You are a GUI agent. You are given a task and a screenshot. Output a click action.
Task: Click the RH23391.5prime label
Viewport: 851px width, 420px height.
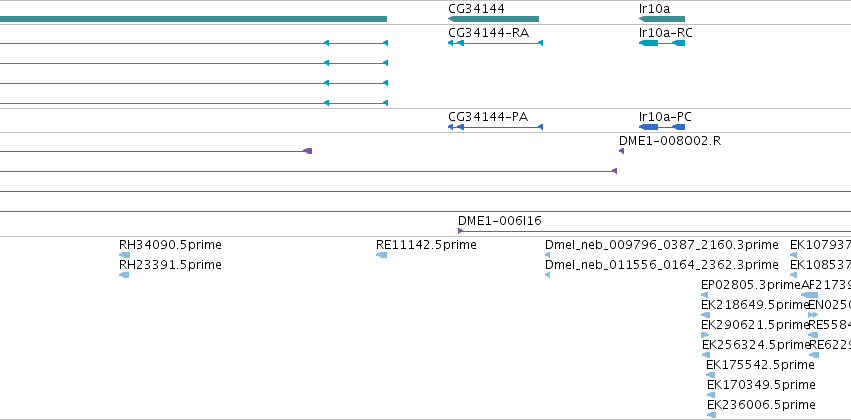pyautogui.click(x=170, y=265)
